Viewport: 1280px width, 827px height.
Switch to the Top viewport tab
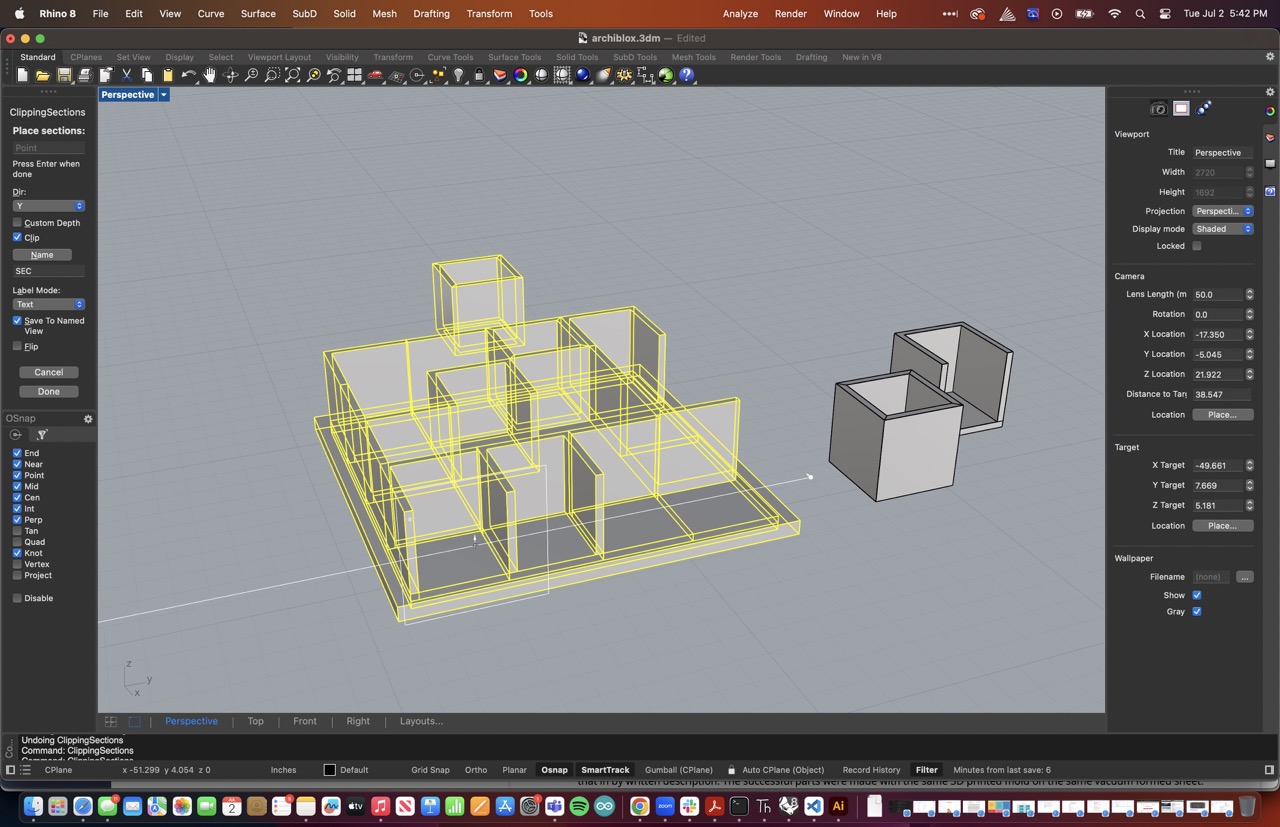(x=255, y=721)
